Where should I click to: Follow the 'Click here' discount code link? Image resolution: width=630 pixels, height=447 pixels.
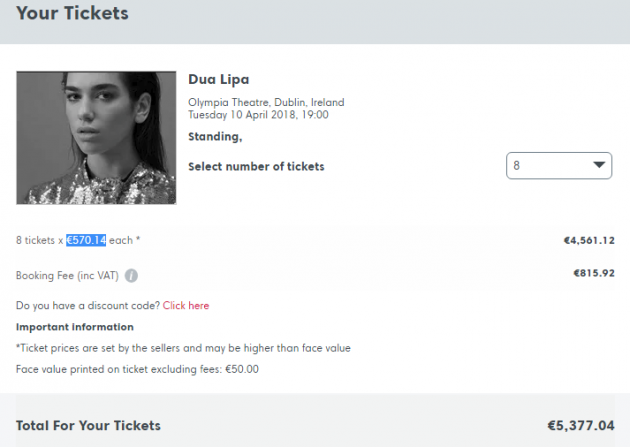click(186, 305)
